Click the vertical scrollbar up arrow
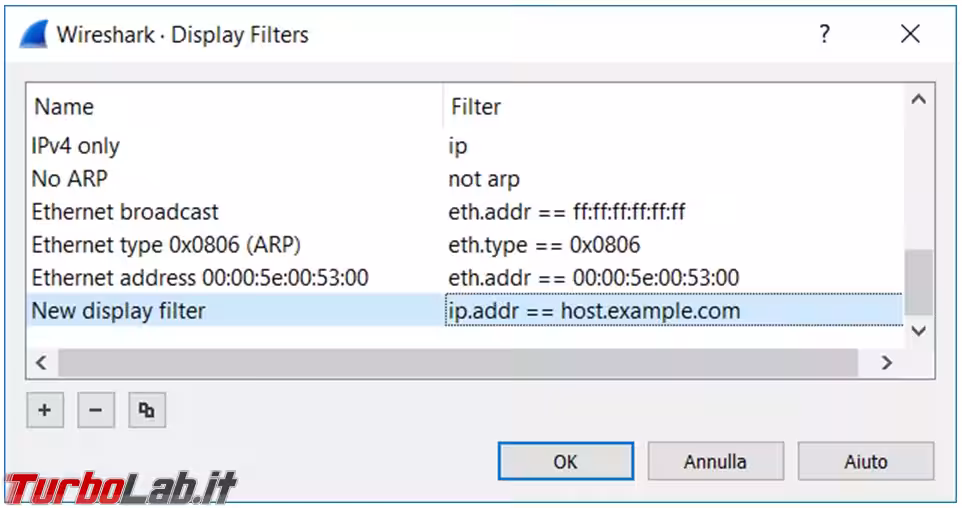The height and width of the screenshot is (508, 962). pyautogui.click(x=918, y=100)
